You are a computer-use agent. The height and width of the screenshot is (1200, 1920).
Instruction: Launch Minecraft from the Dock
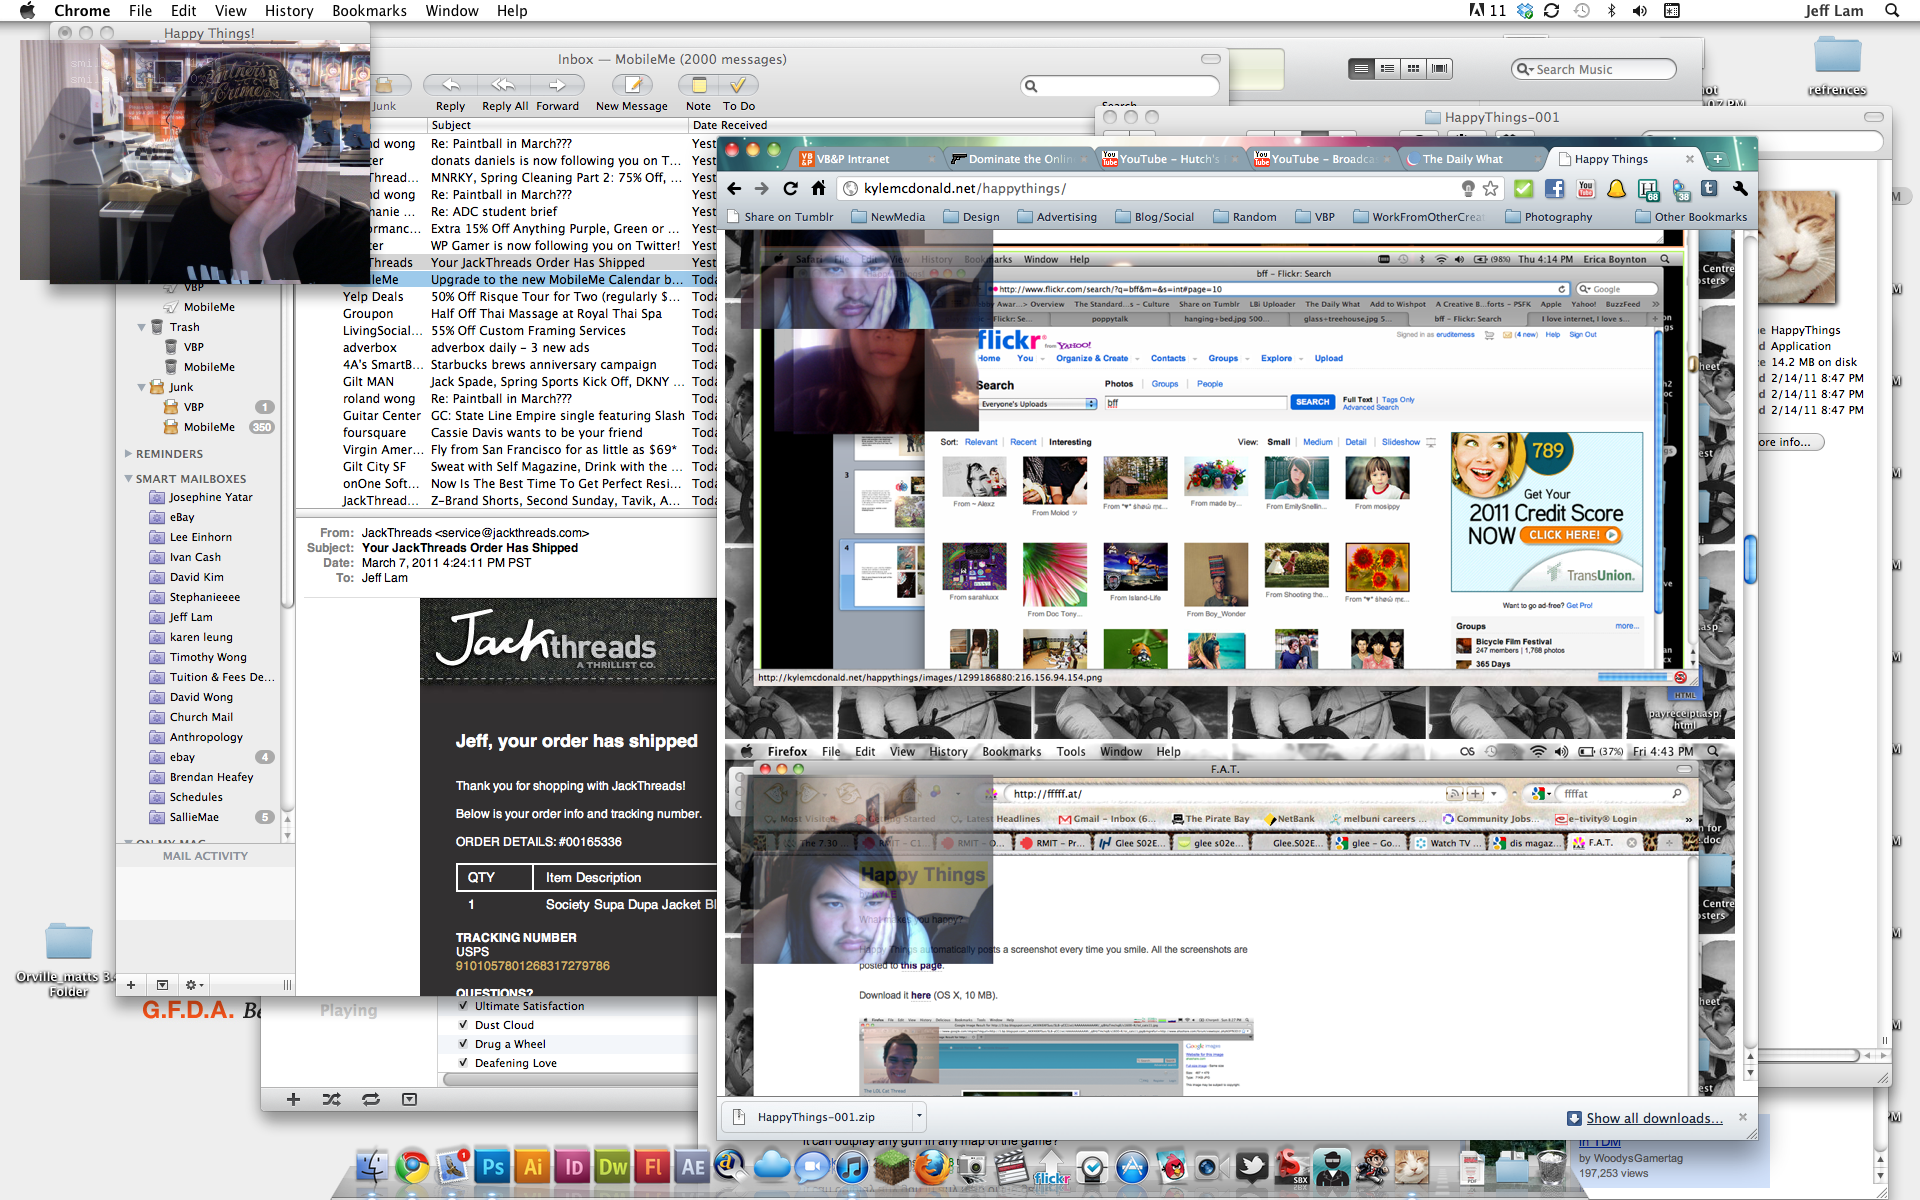(x=892, y=1167)
